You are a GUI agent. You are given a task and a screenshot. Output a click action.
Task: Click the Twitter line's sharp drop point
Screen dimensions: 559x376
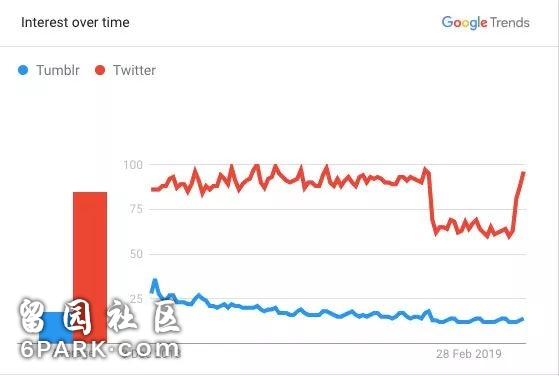[431, 201]
